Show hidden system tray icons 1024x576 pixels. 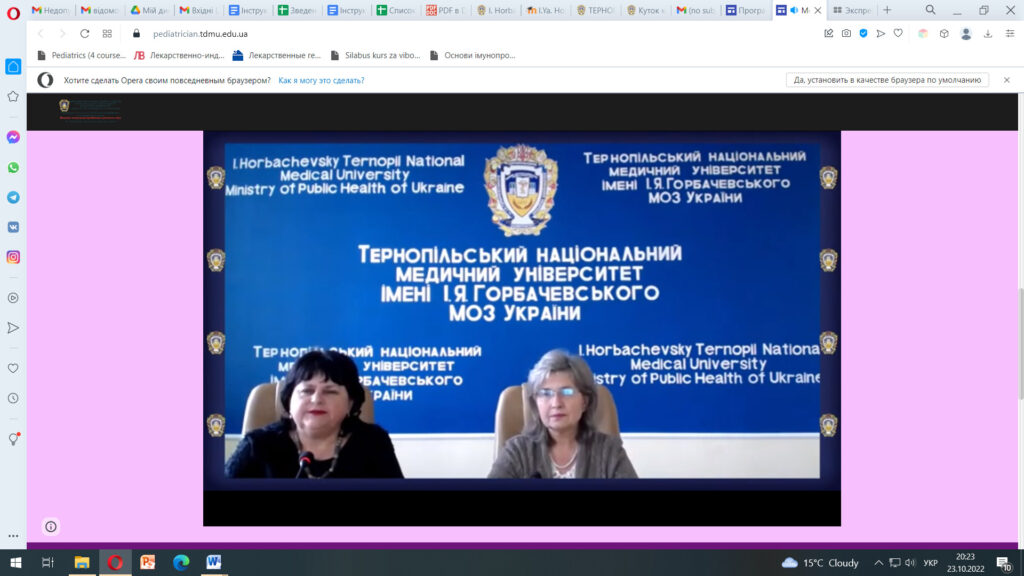point(878,563)
